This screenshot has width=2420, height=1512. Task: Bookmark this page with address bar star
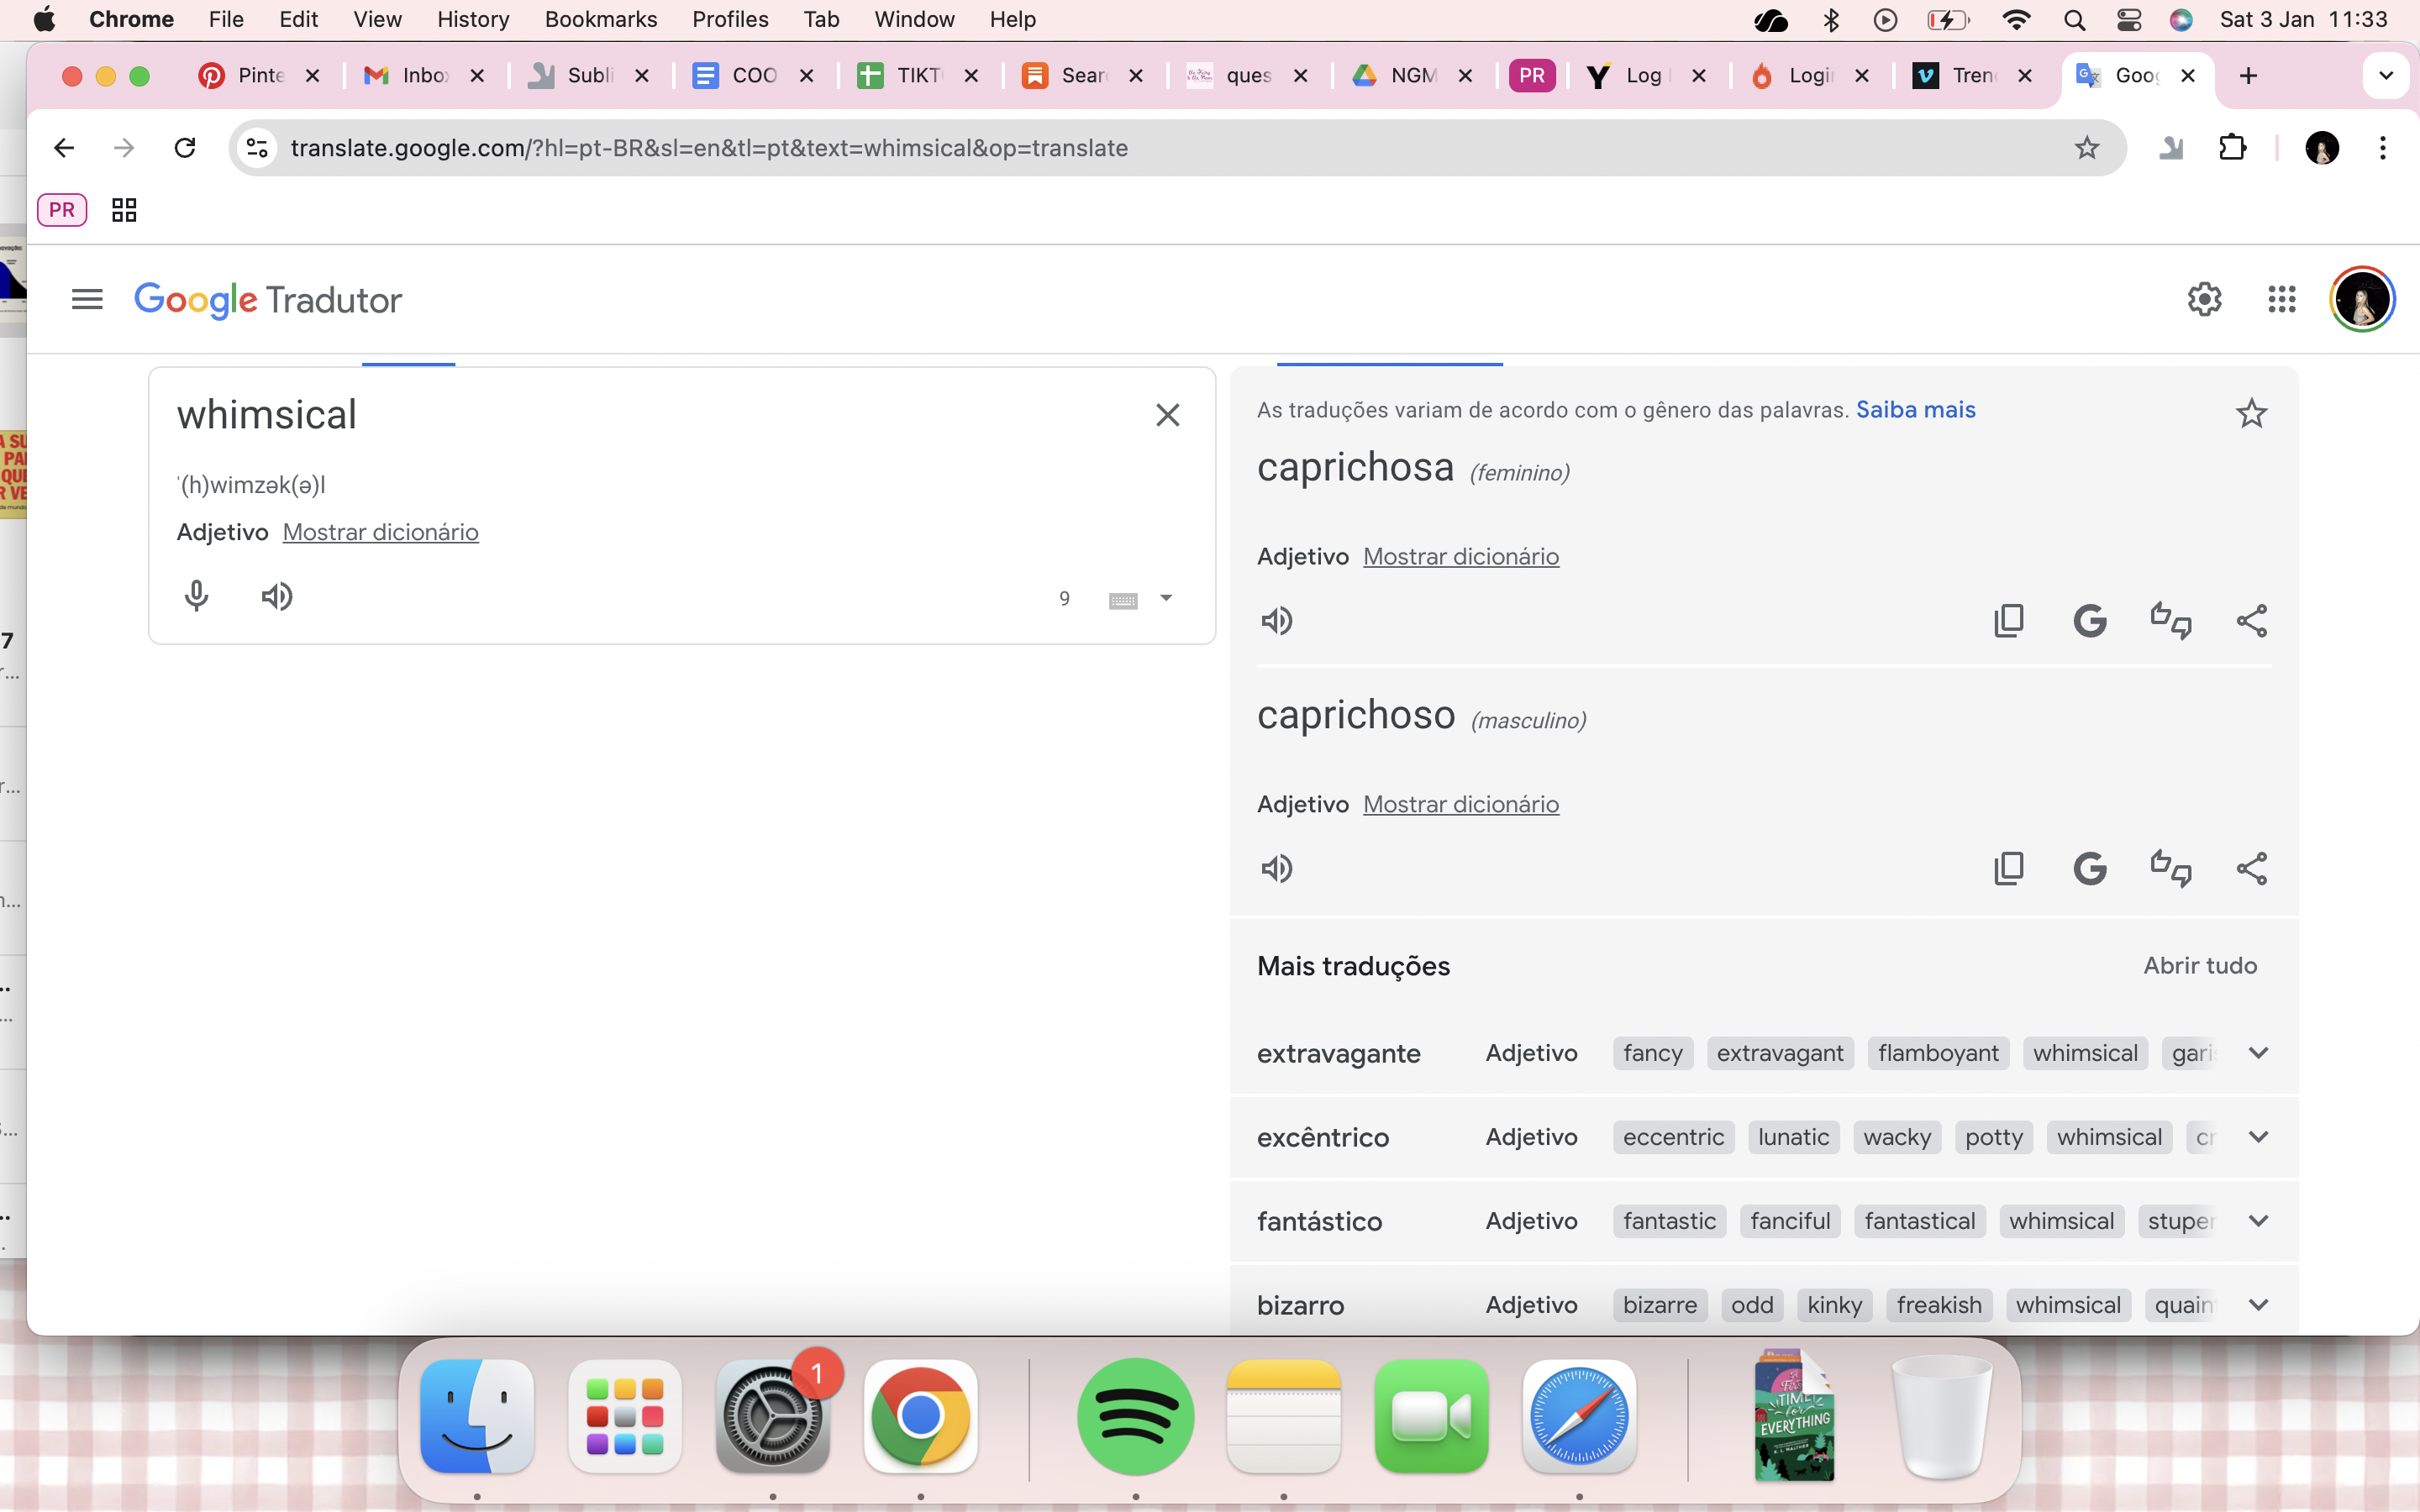pyautogui.click(x=2086, y=148)
